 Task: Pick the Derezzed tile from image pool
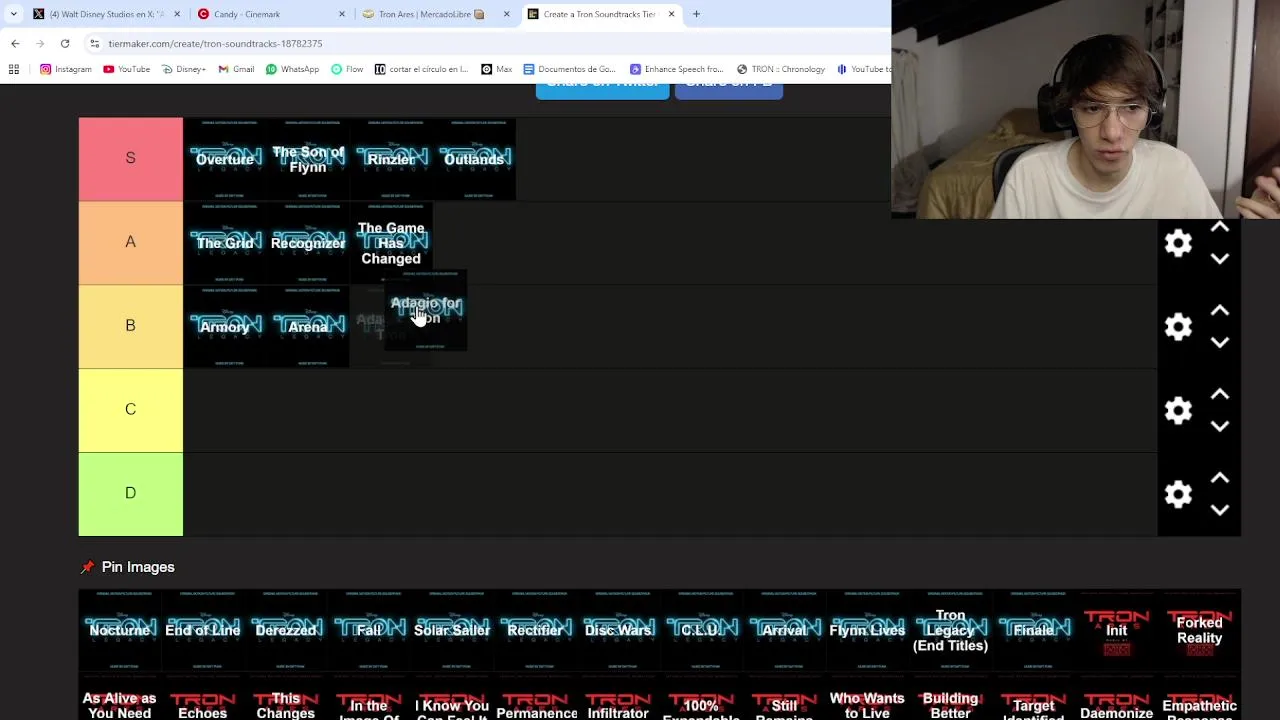286,630
